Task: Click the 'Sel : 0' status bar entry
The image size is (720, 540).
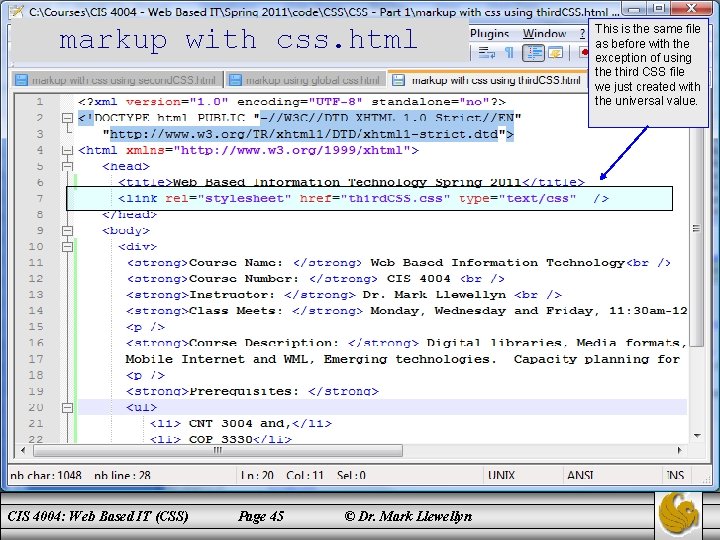Action: (x=351, y=475)
